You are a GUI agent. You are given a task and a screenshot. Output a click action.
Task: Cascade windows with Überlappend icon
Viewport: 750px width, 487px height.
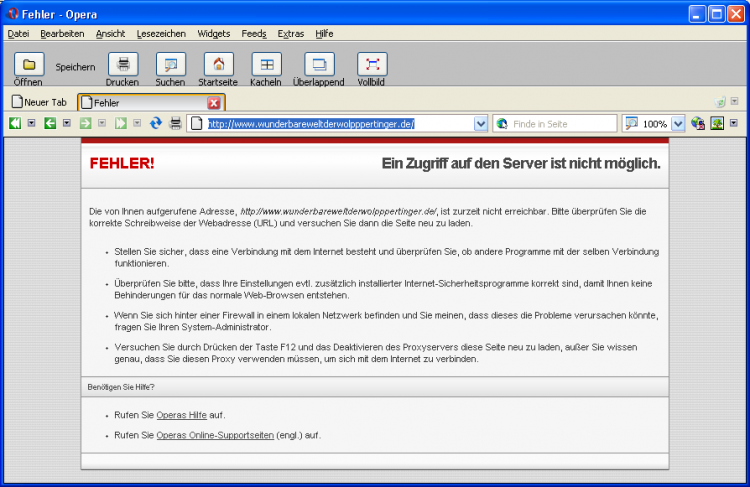pyautogui.click(x=319, y=64)
